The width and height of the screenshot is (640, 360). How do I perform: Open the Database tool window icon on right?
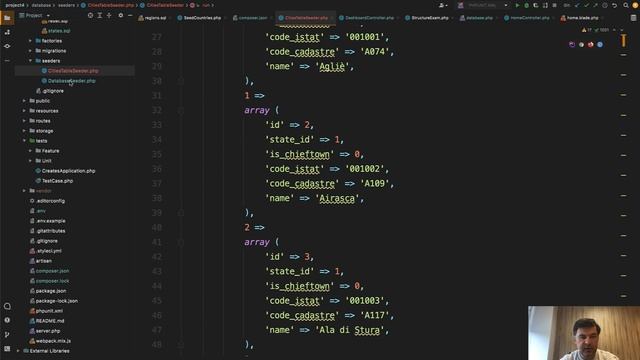pyautogui.click(x=633, y=18)
